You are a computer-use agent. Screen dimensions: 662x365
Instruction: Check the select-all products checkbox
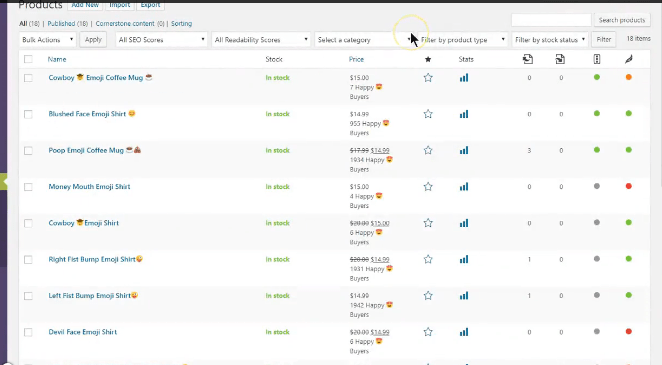pos(28,59)
